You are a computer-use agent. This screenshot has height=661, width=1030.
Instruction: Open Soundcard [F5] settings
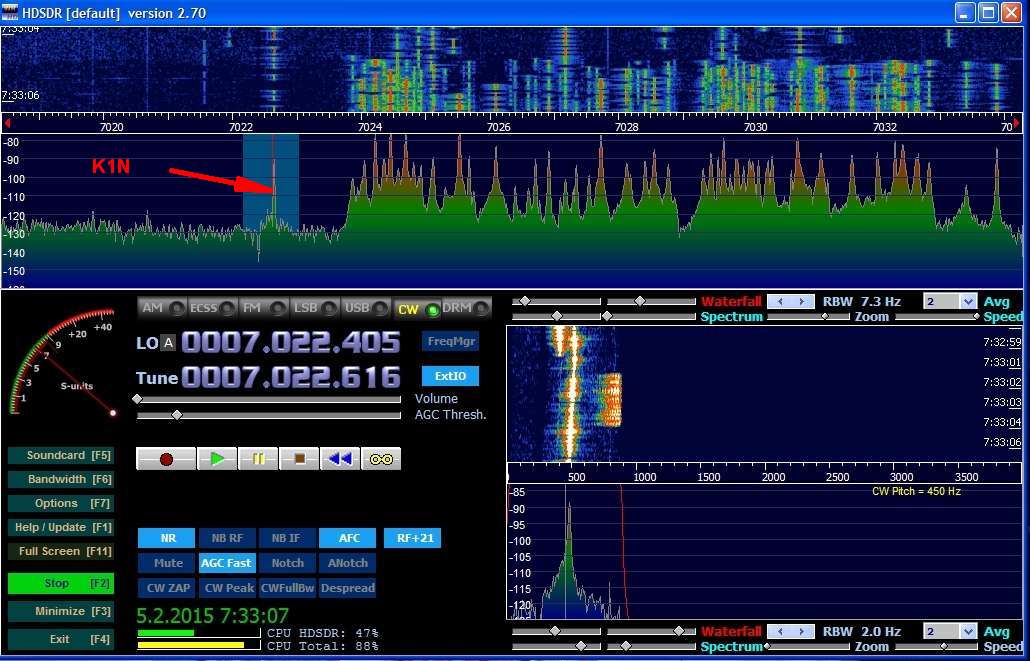[x=60, y=456]
